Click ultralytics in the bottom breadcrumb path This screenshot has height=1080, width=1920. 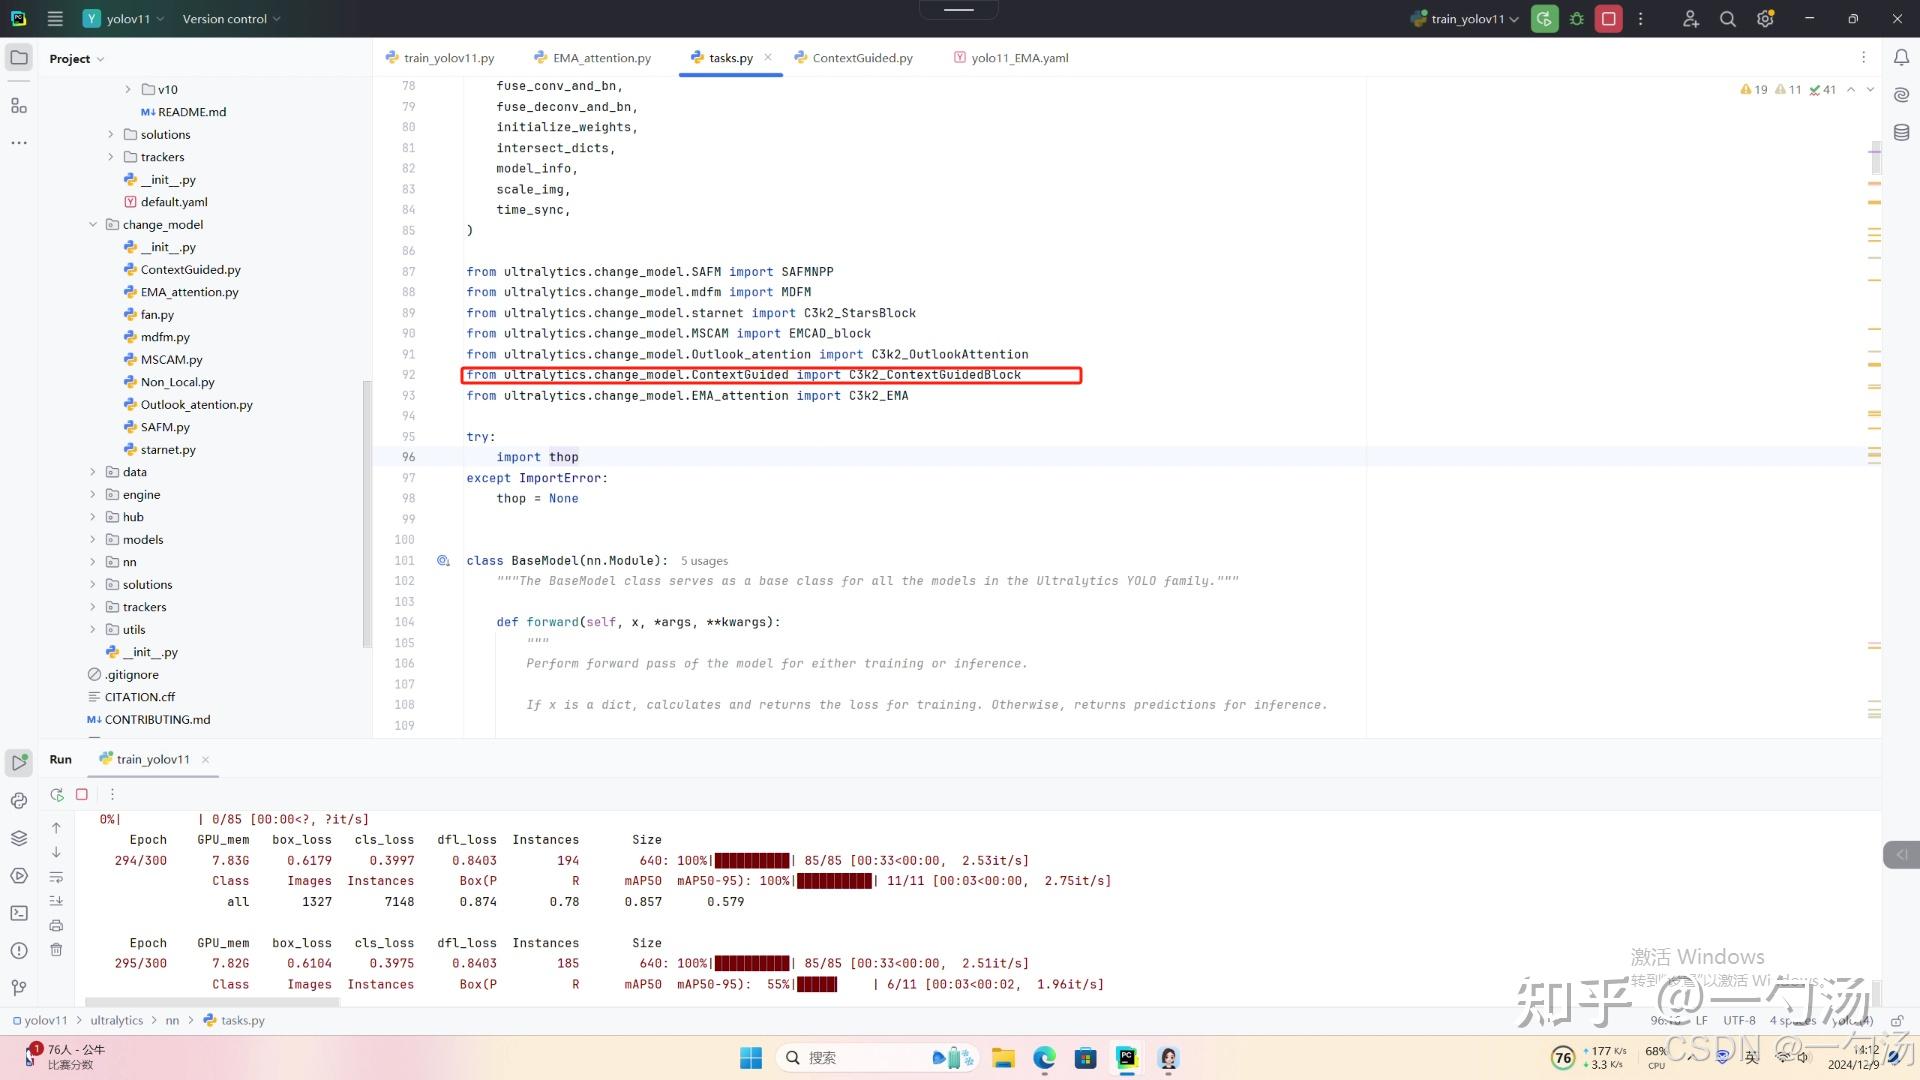point(116,1021)
